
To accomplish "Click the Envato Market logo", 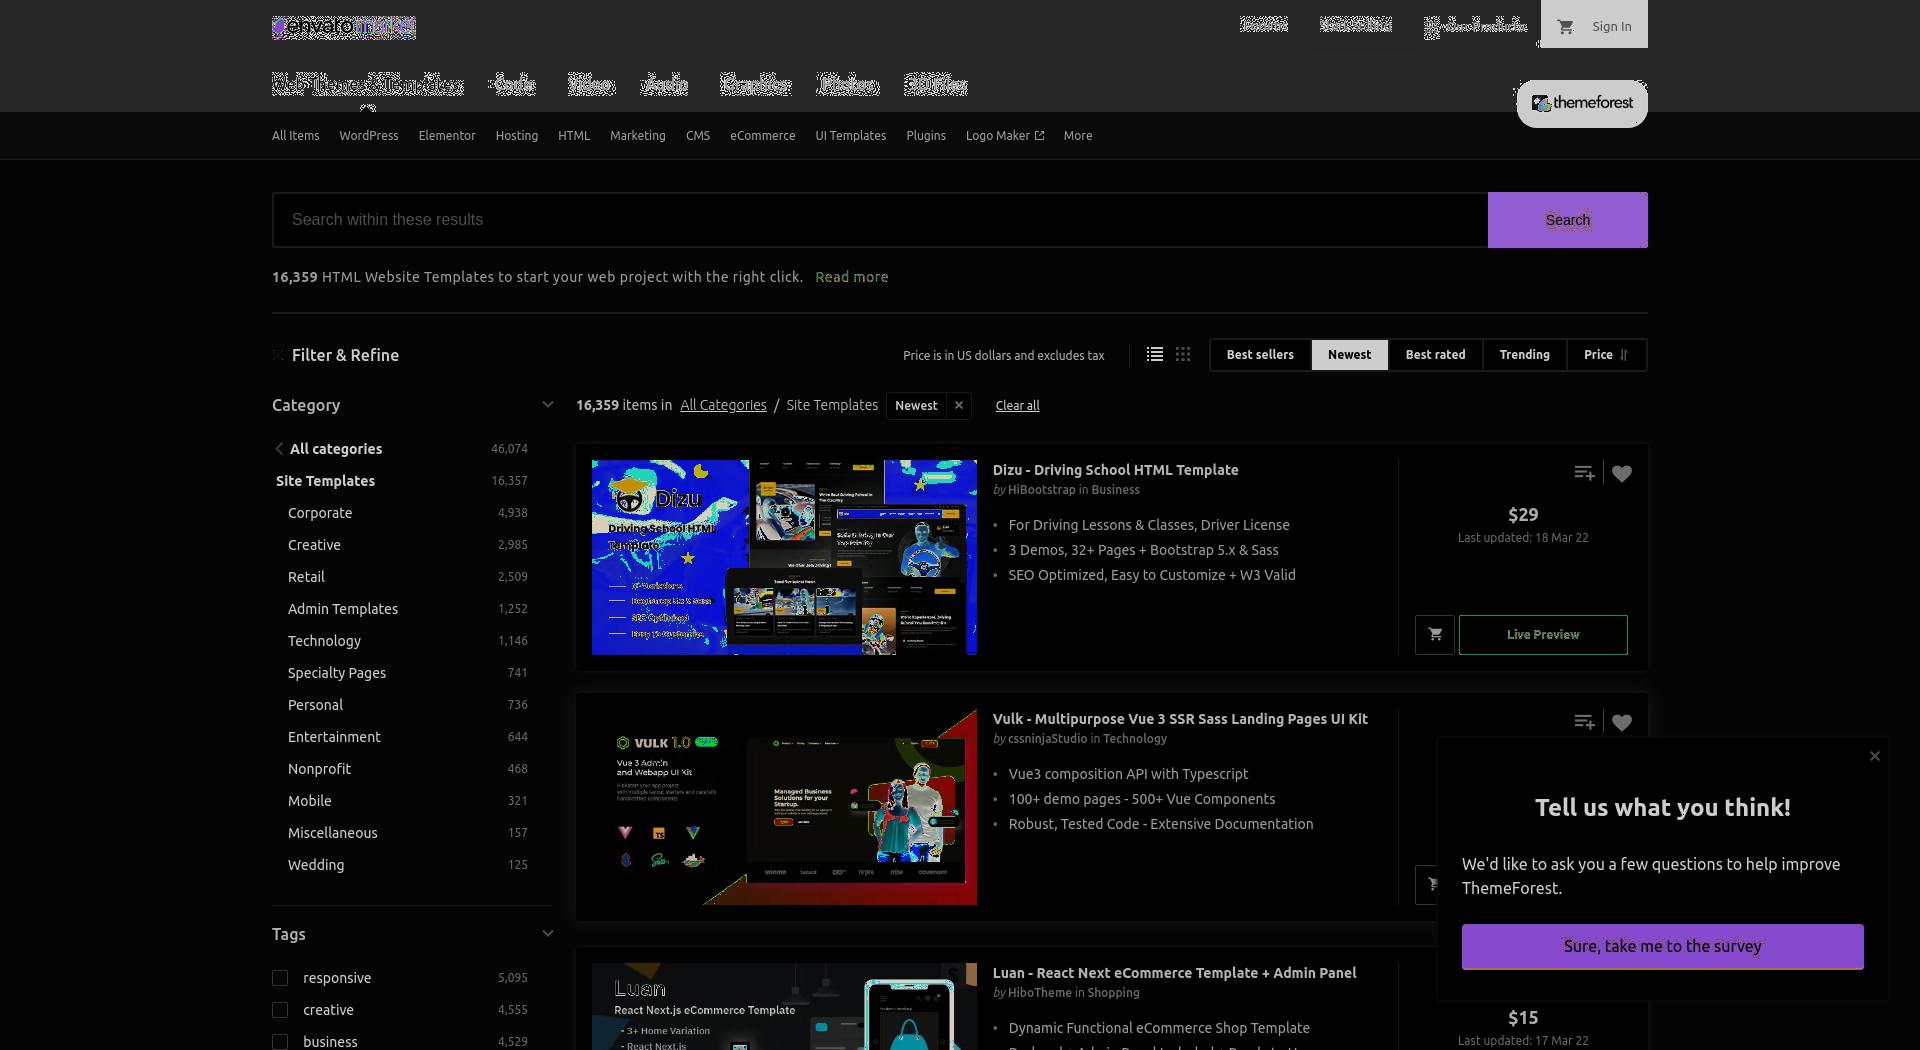I will click(344, 27).
